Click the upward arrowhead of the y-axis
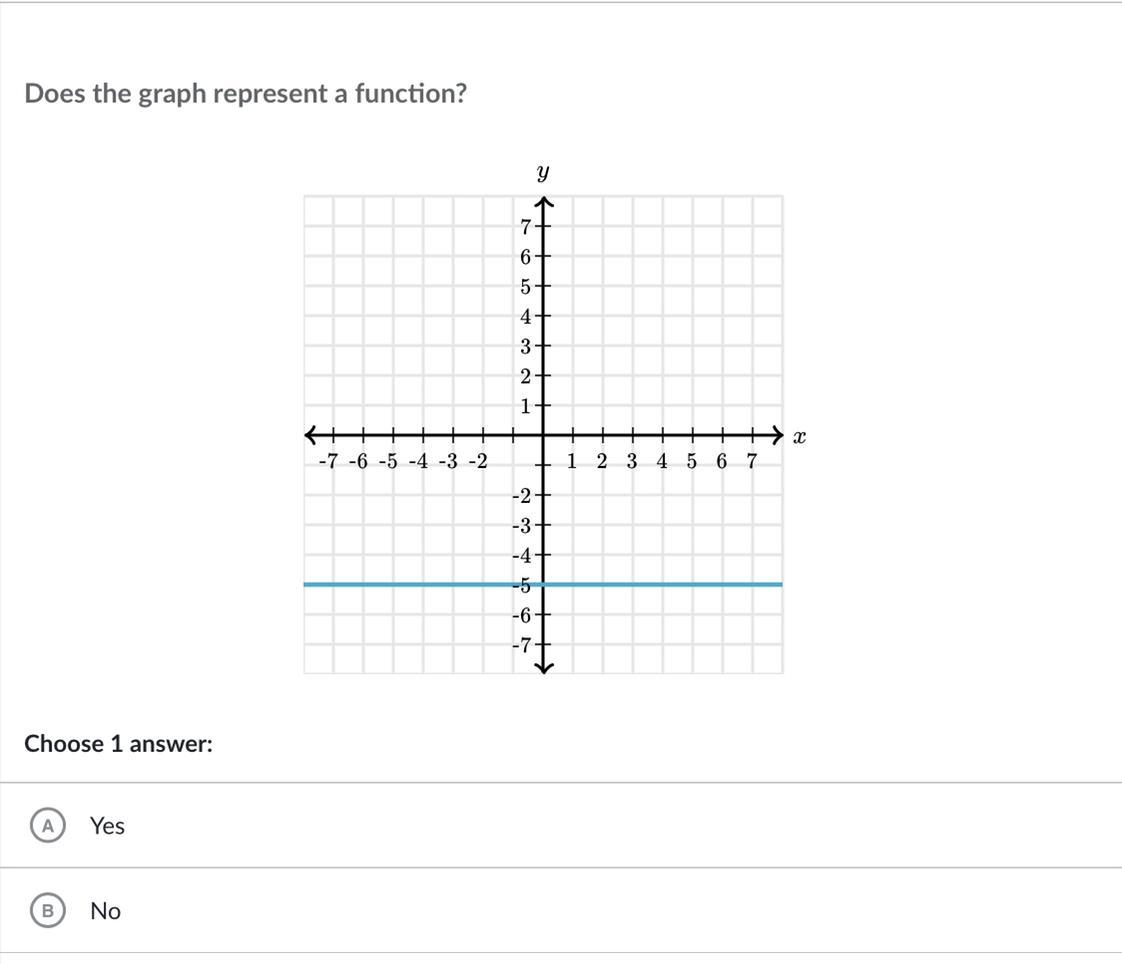The width and height of the screenshot is (1122, 964). tap(543, 204)
